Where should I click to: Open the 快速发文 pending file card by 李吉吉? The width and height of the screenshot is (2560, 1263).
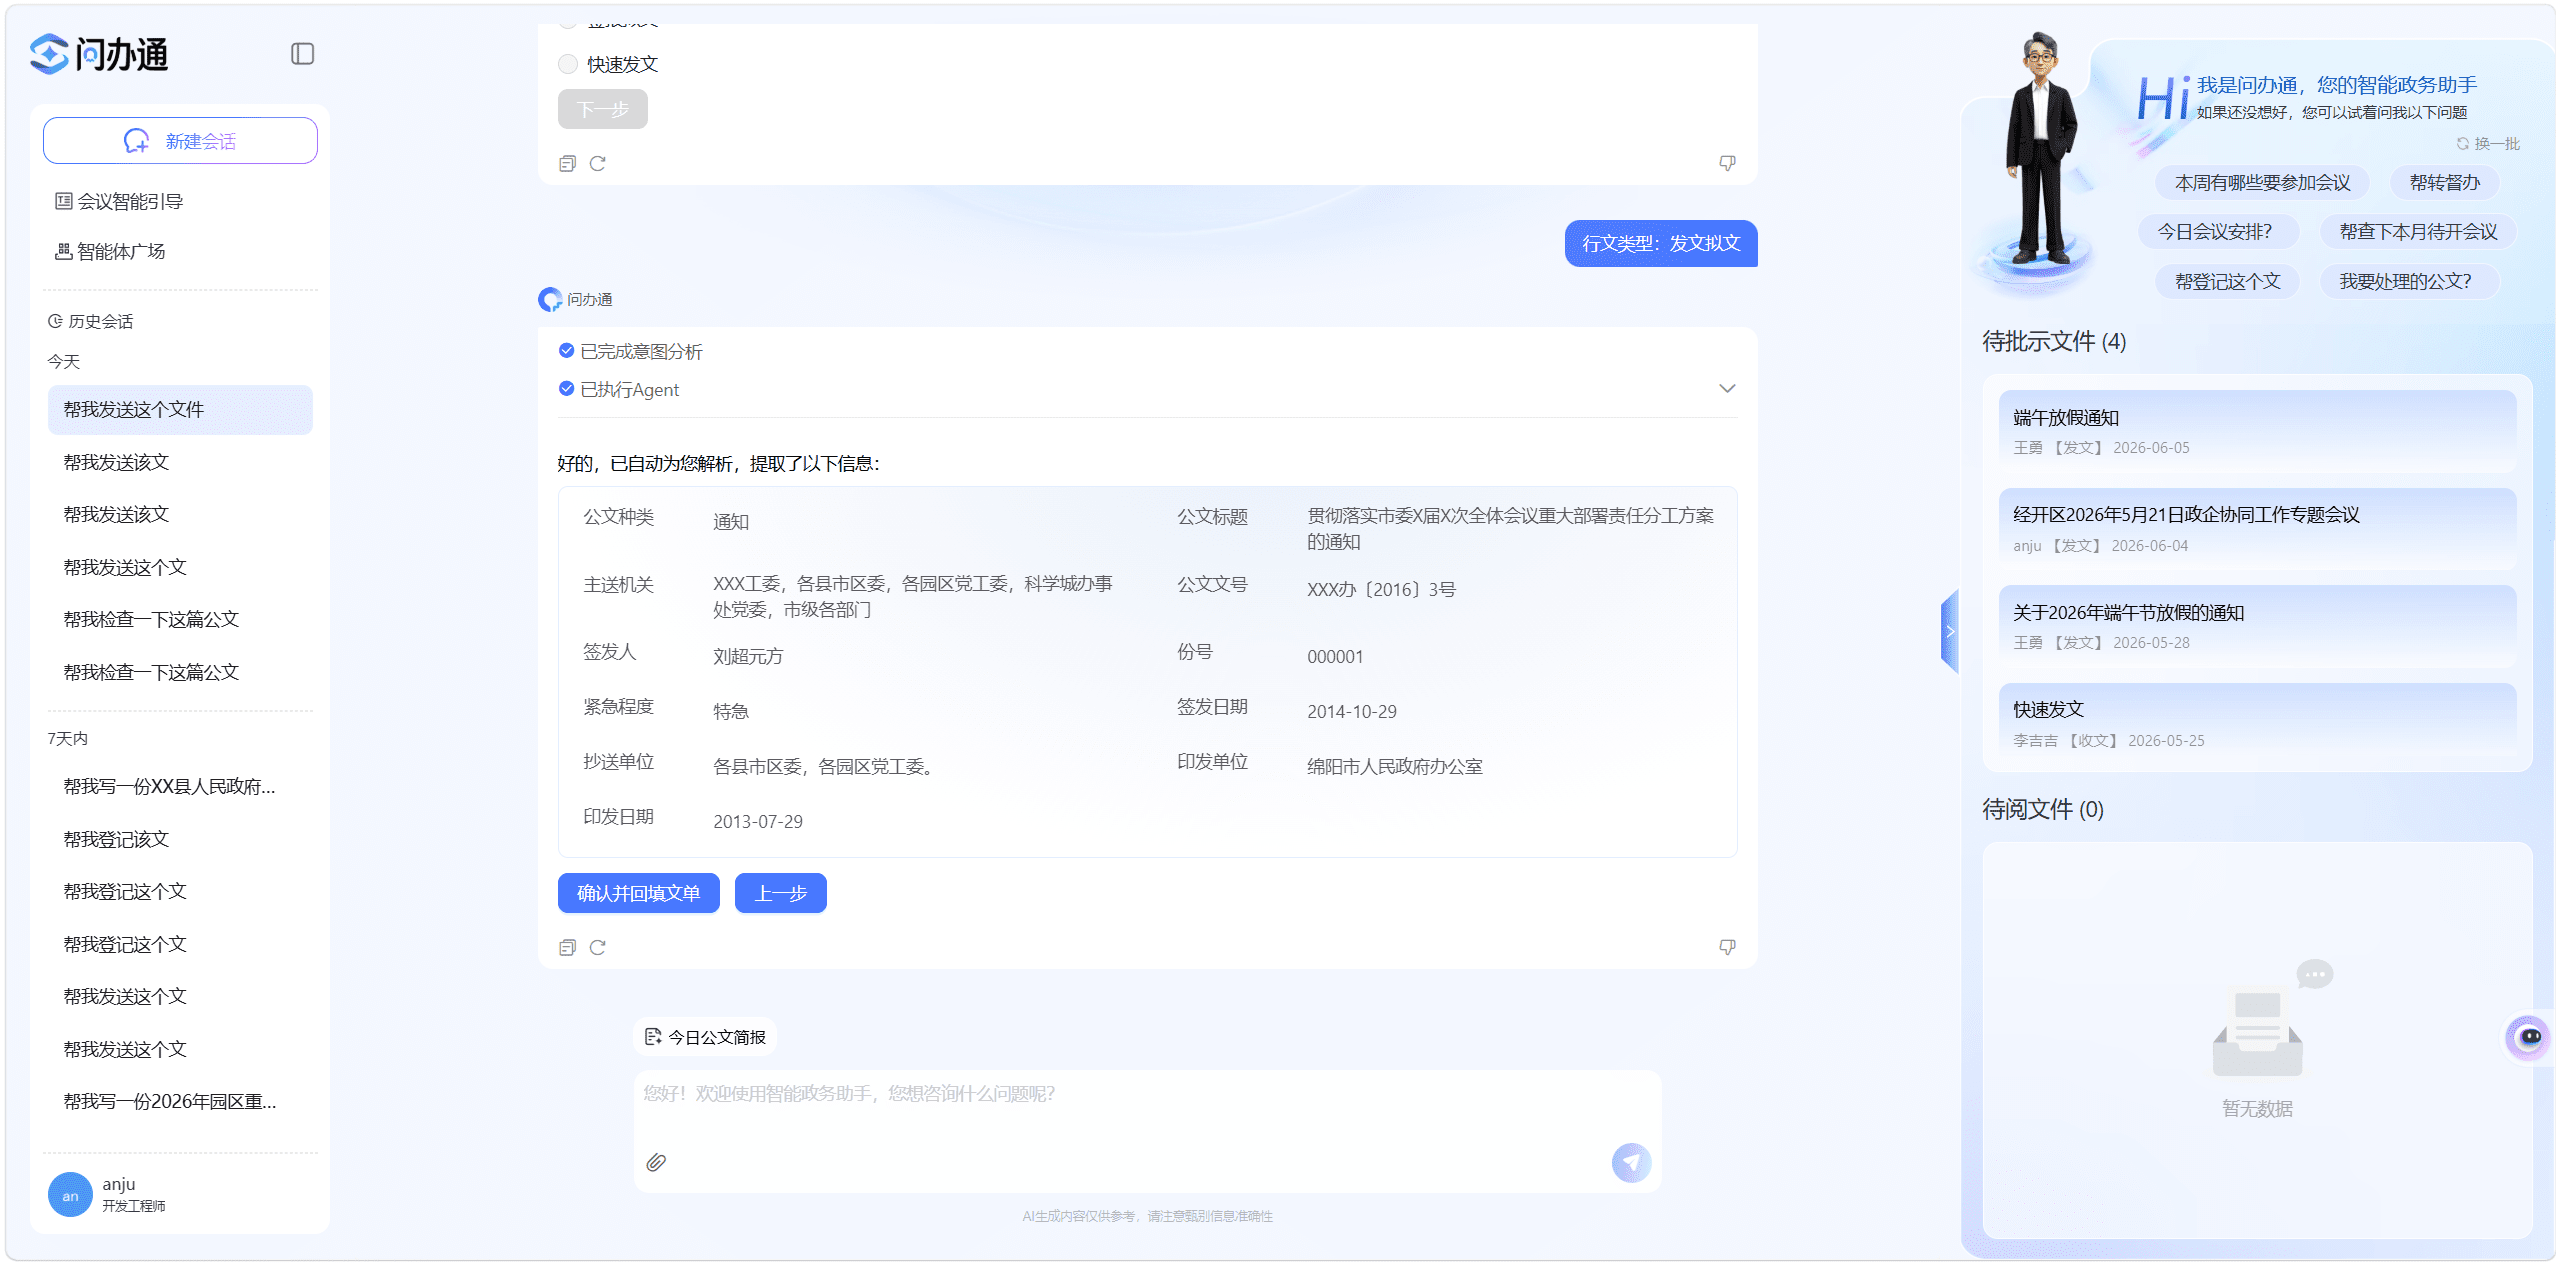2257,724
